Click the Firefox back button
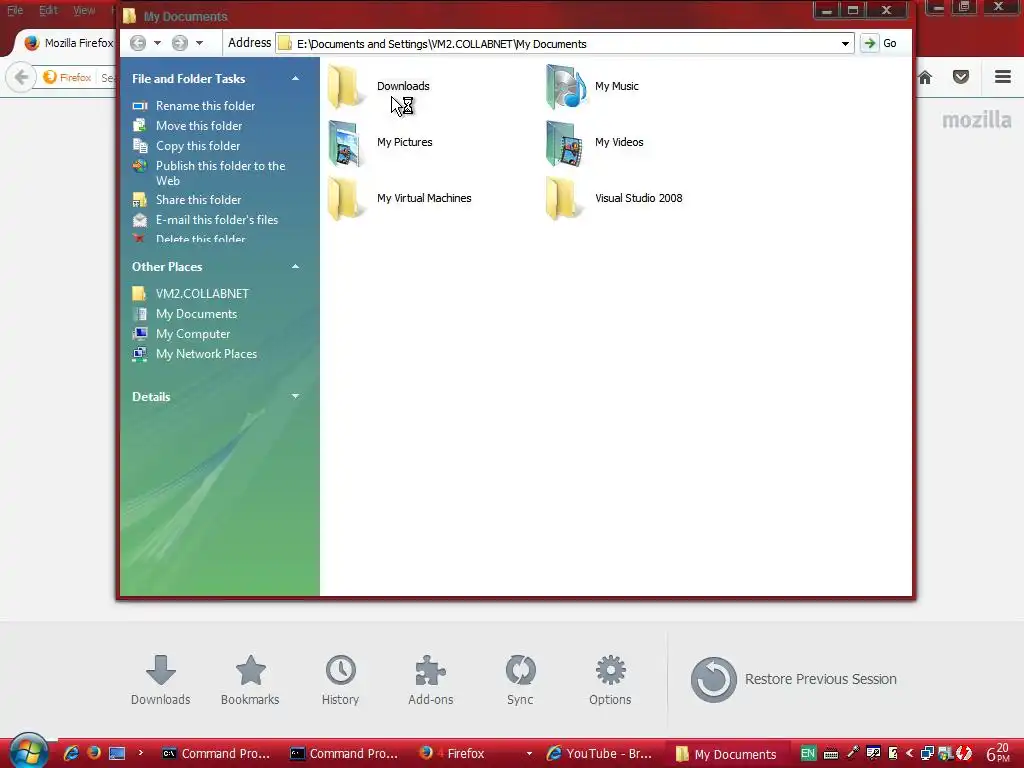This screenshot has width=1024, height=768. pos(21,77)
